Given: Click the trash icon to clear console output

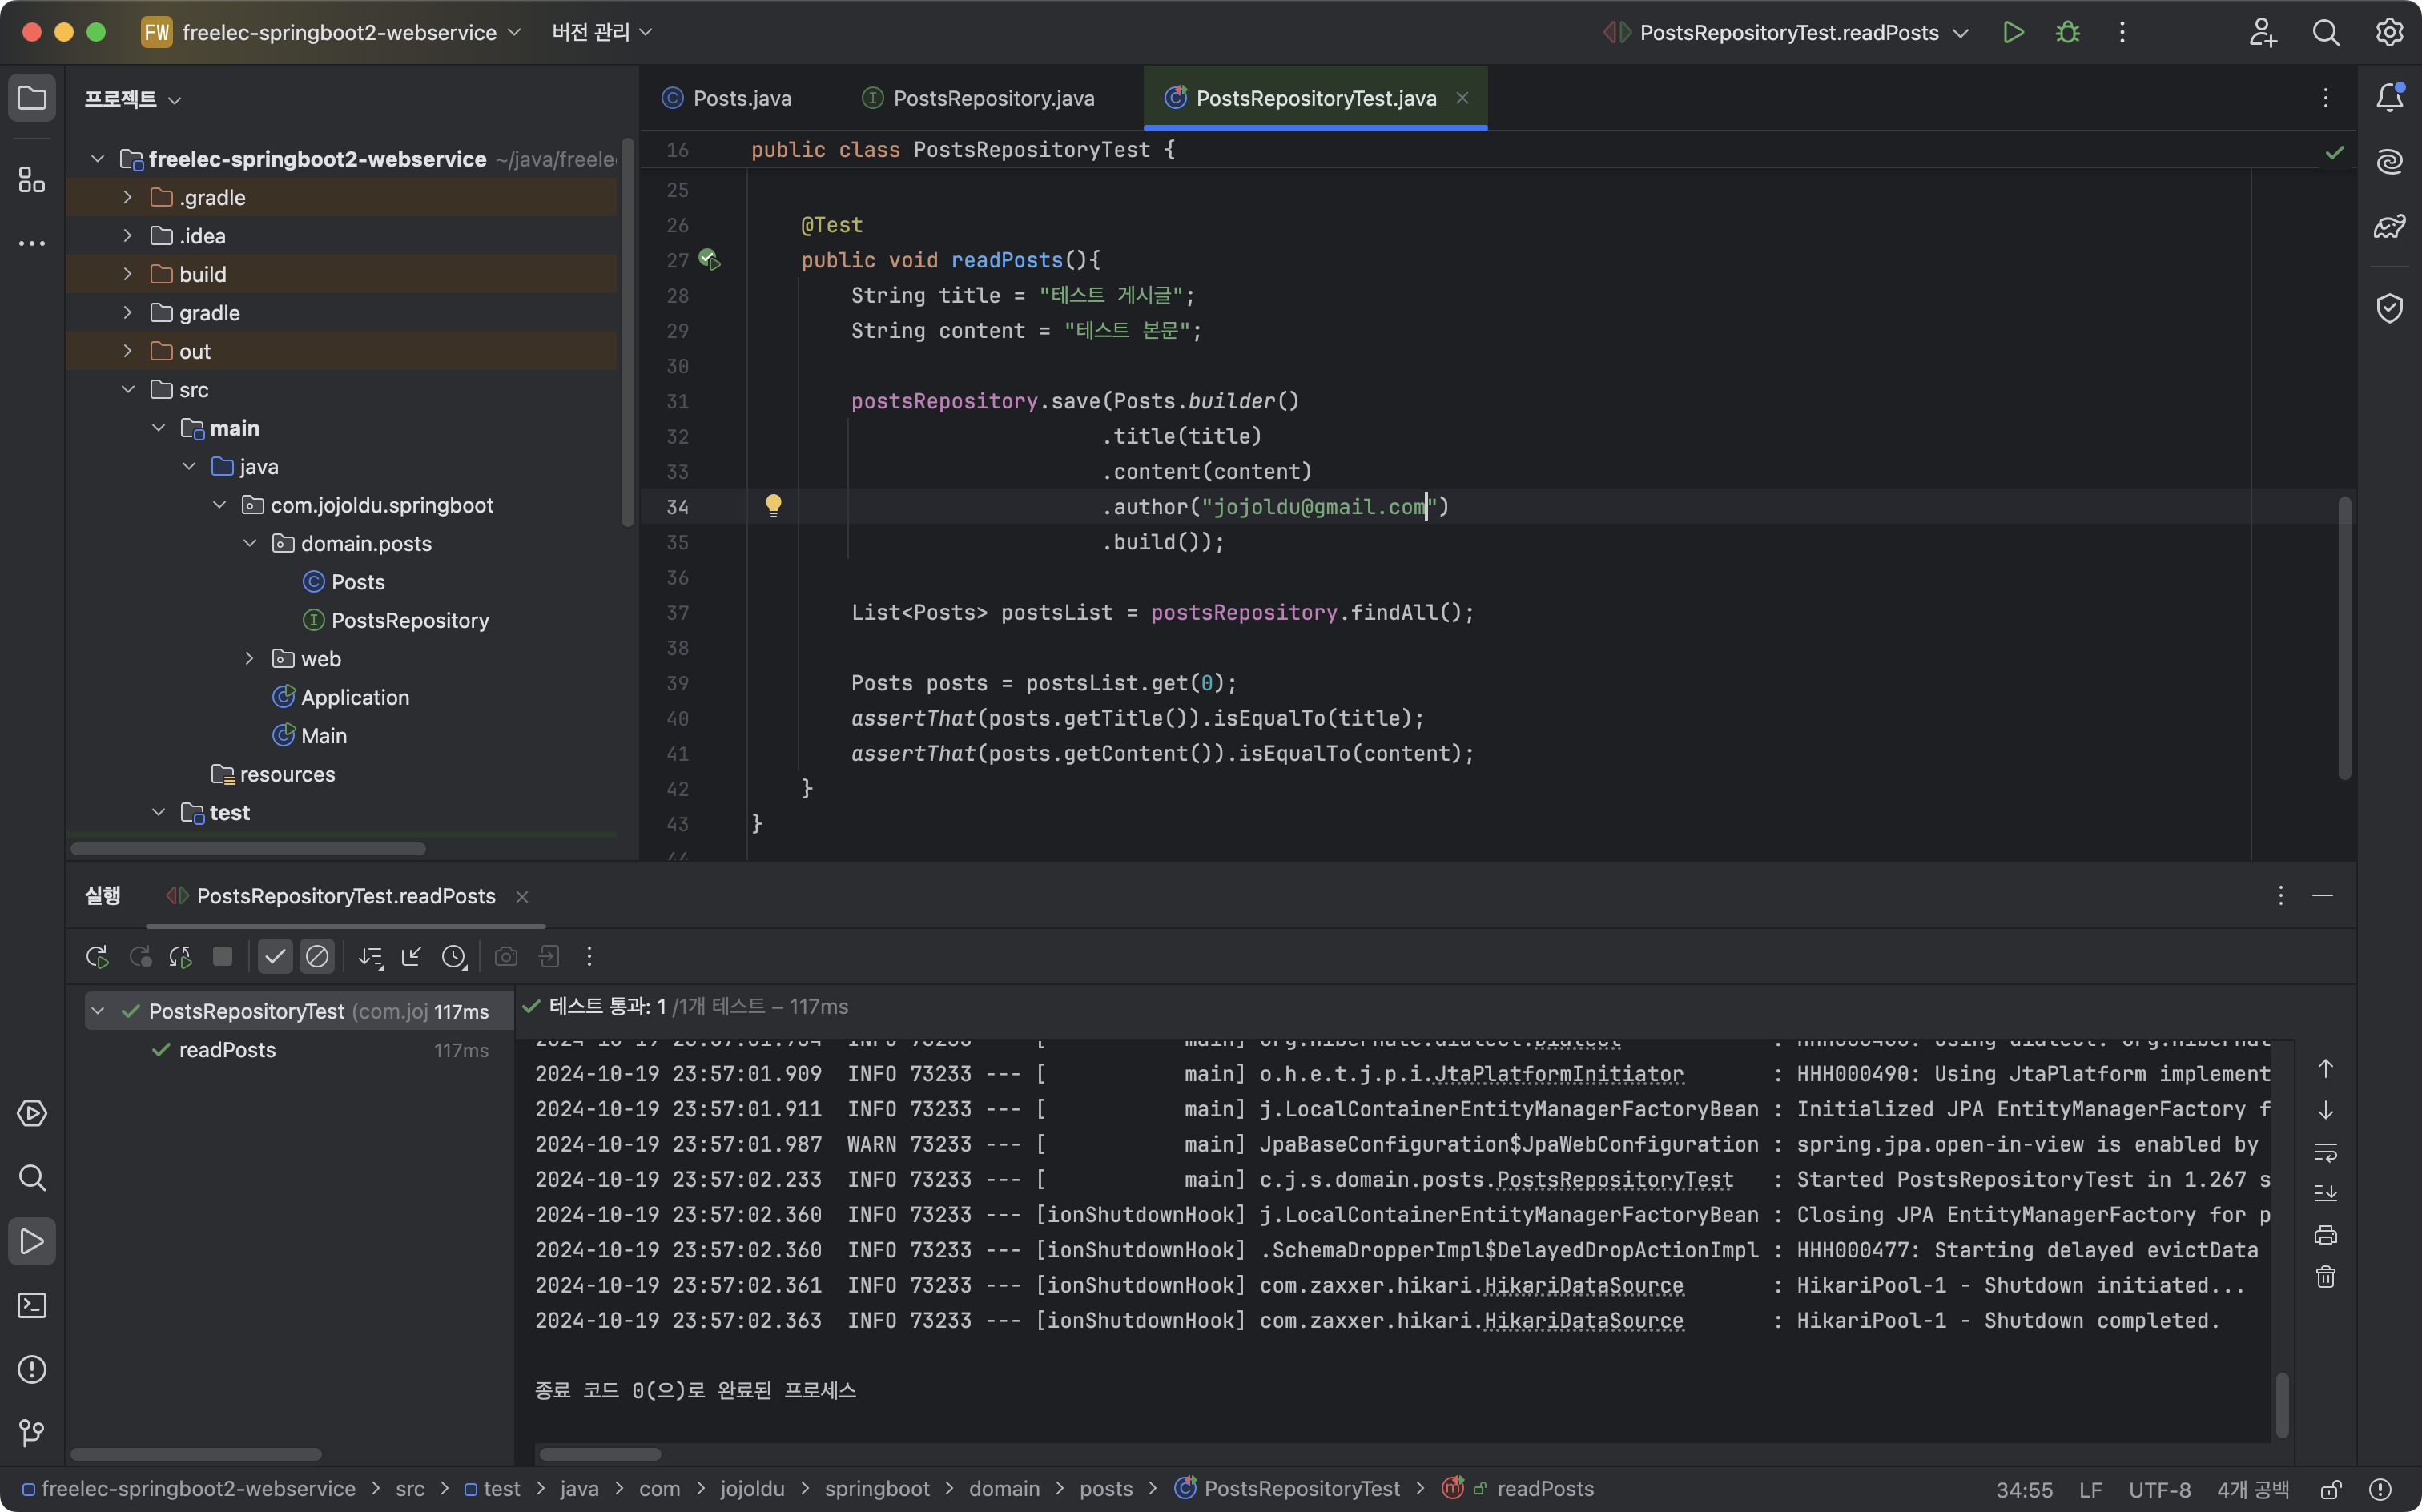Looking at the screenshot, I should pyautogui.click(x=2325, y=1277).
